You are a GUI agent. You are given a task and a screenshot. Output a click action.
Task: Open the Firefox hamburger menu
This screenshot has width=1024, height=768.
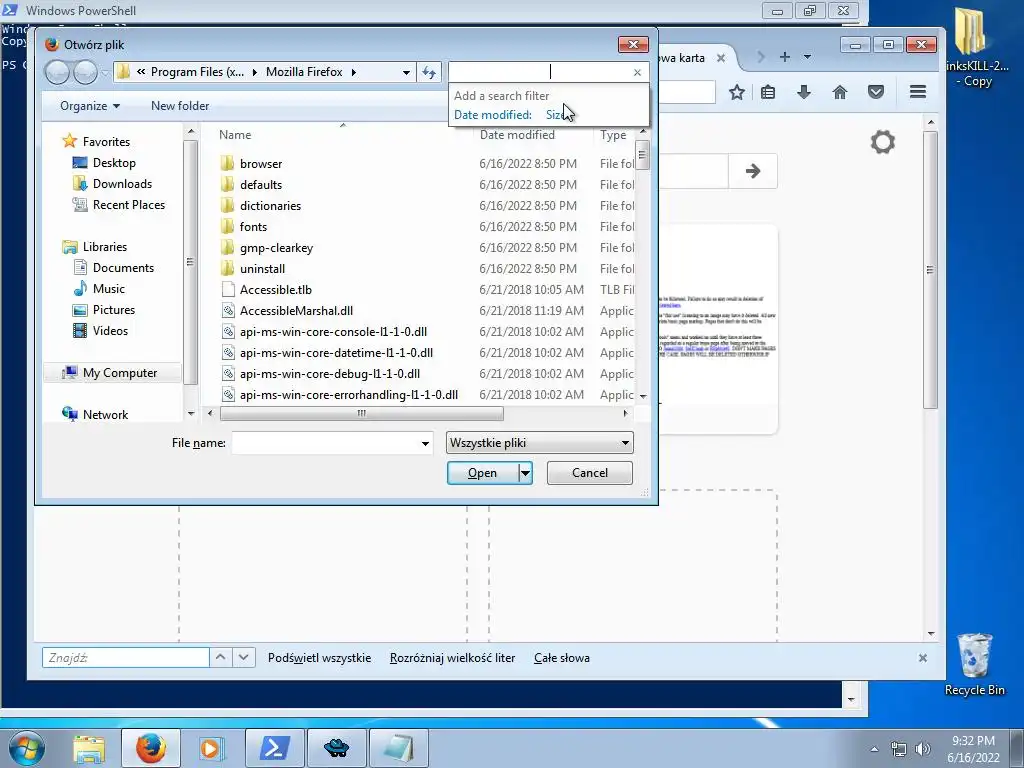[x=918, y=92]
